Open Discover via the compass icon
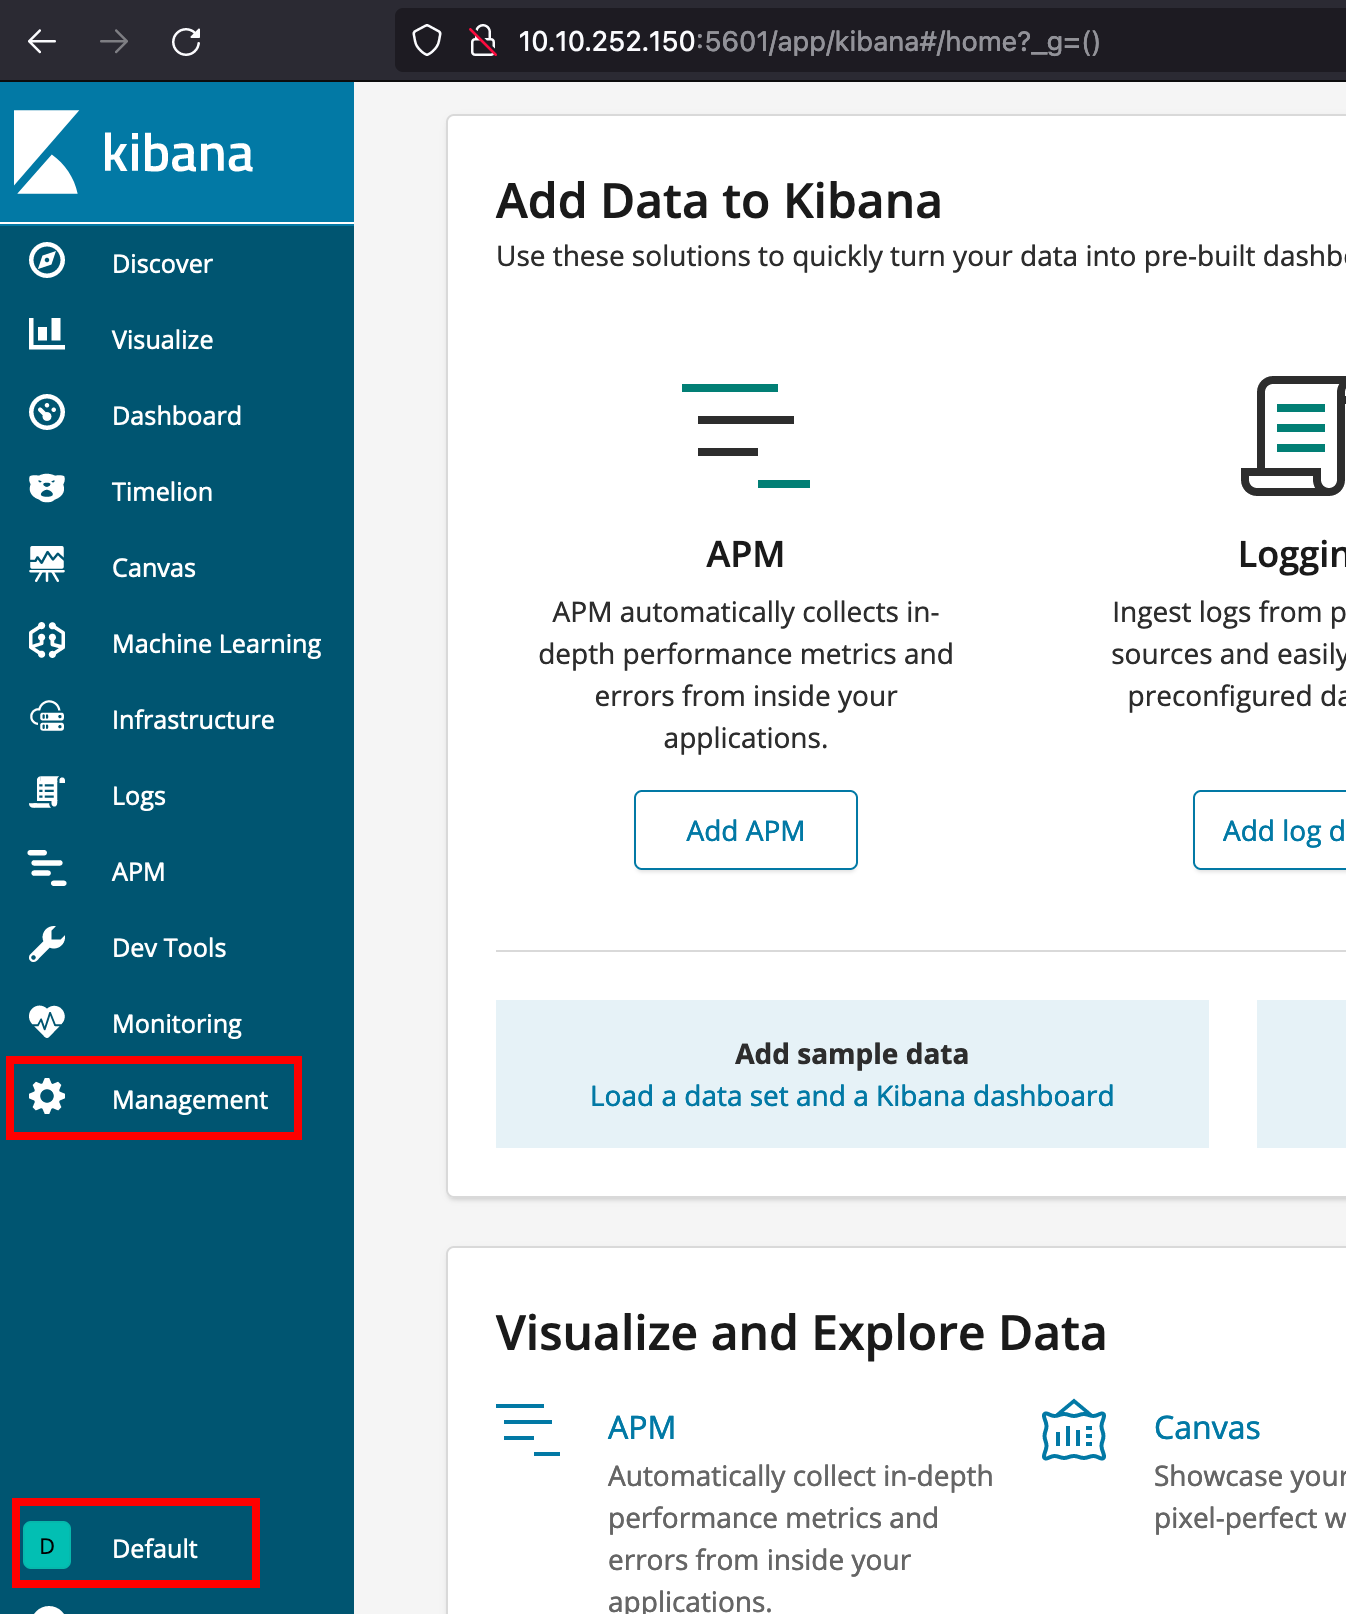1346x1614 pixels. point(47,261)
